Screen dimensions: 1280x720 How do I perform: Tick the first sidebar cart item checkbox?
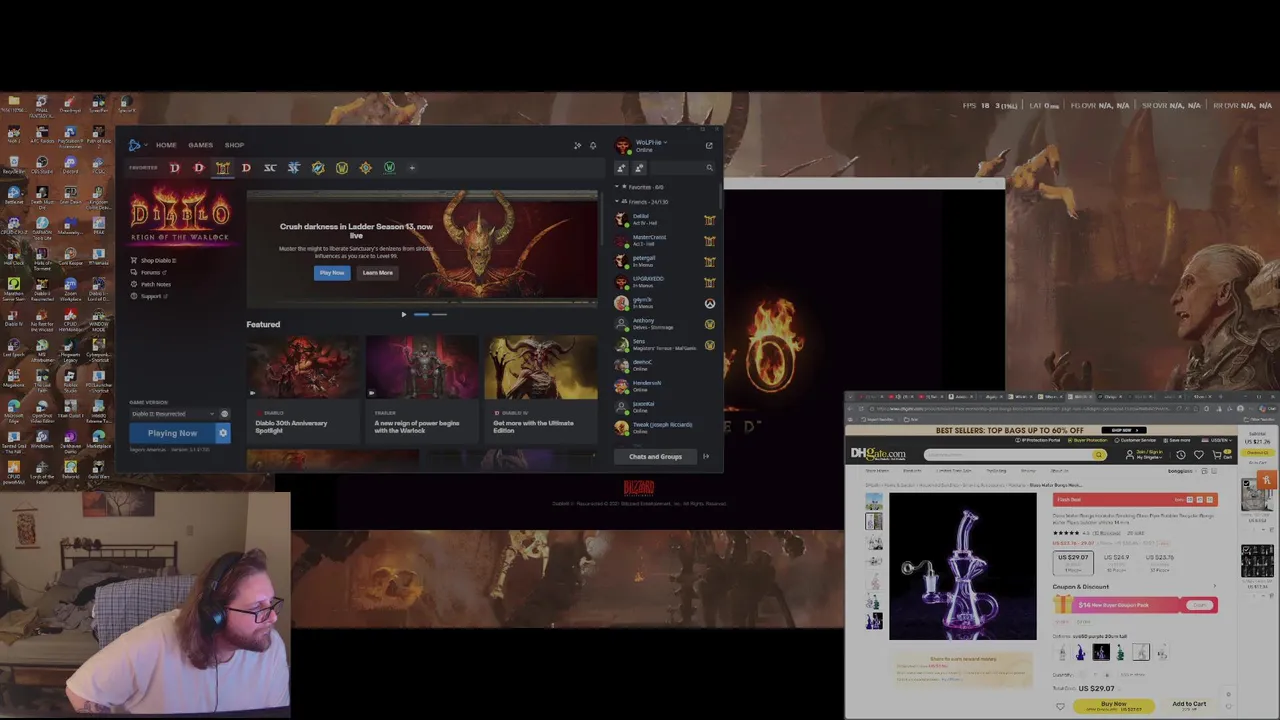pos(1244,484)
